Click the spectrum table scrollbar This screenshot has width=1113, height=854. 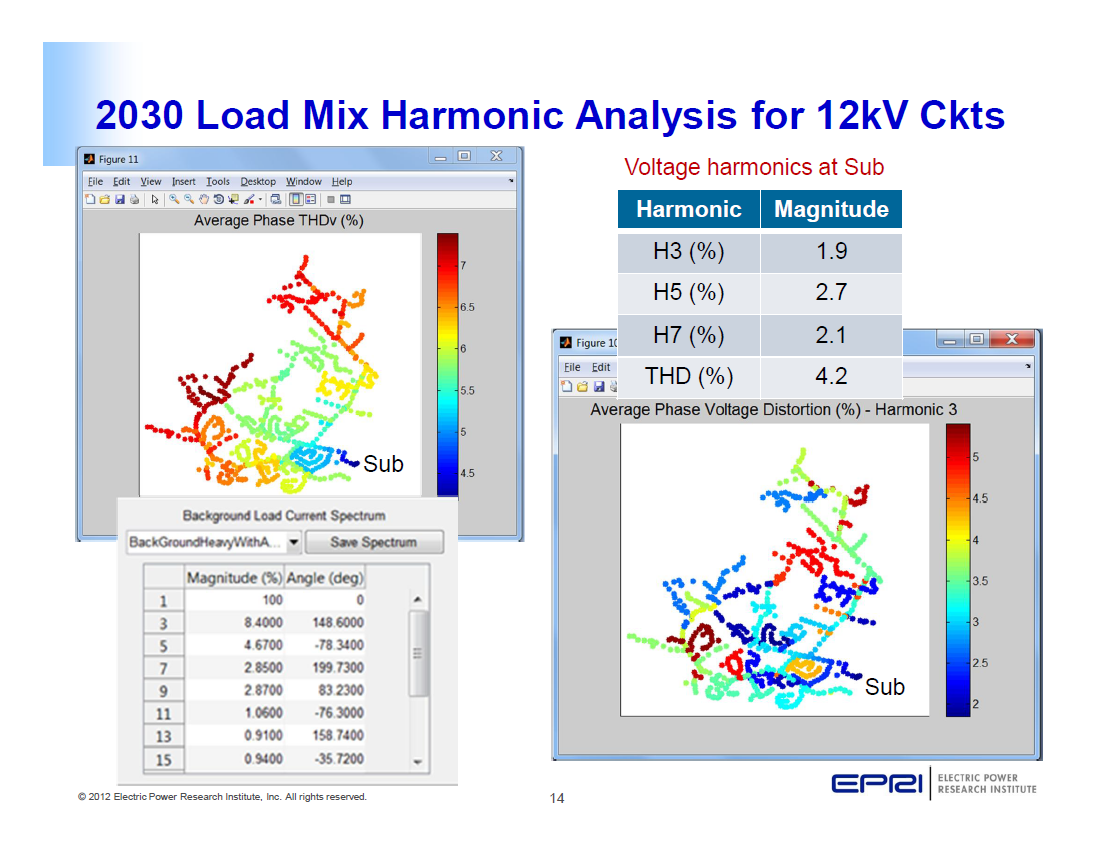coord(417,650)
